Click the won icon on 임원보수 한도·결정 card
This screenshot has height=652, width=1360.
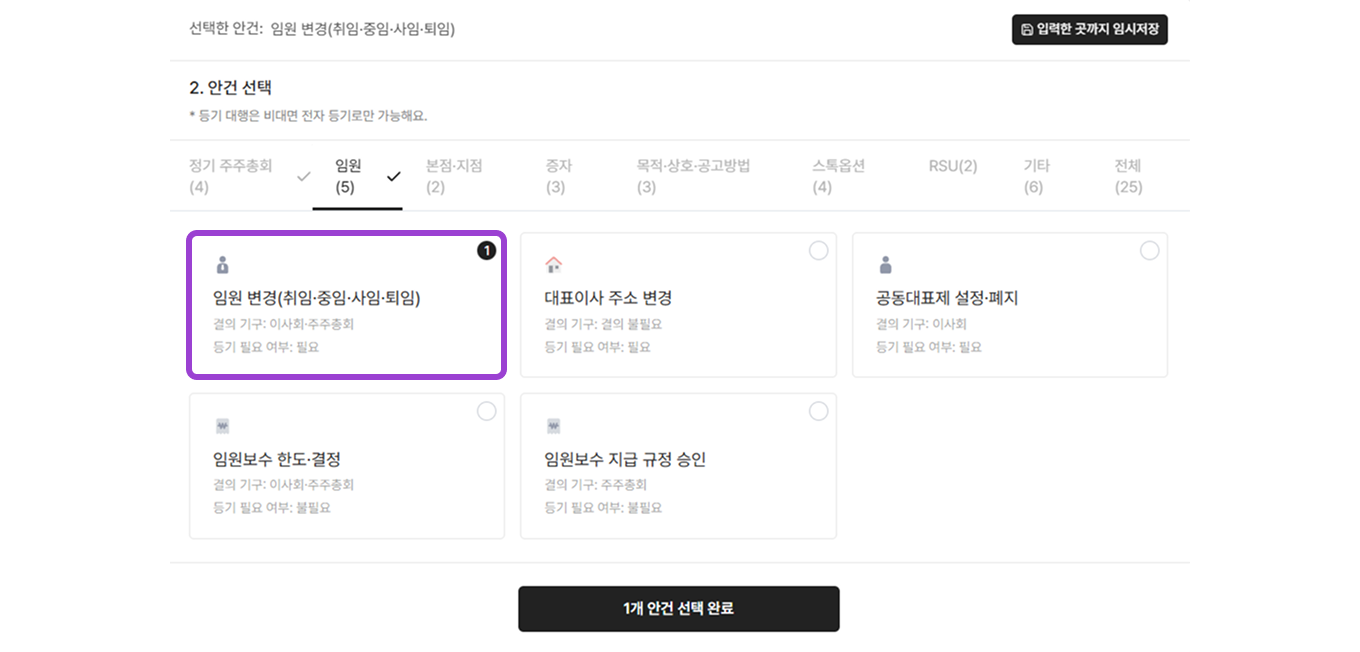tap(222, 426)
